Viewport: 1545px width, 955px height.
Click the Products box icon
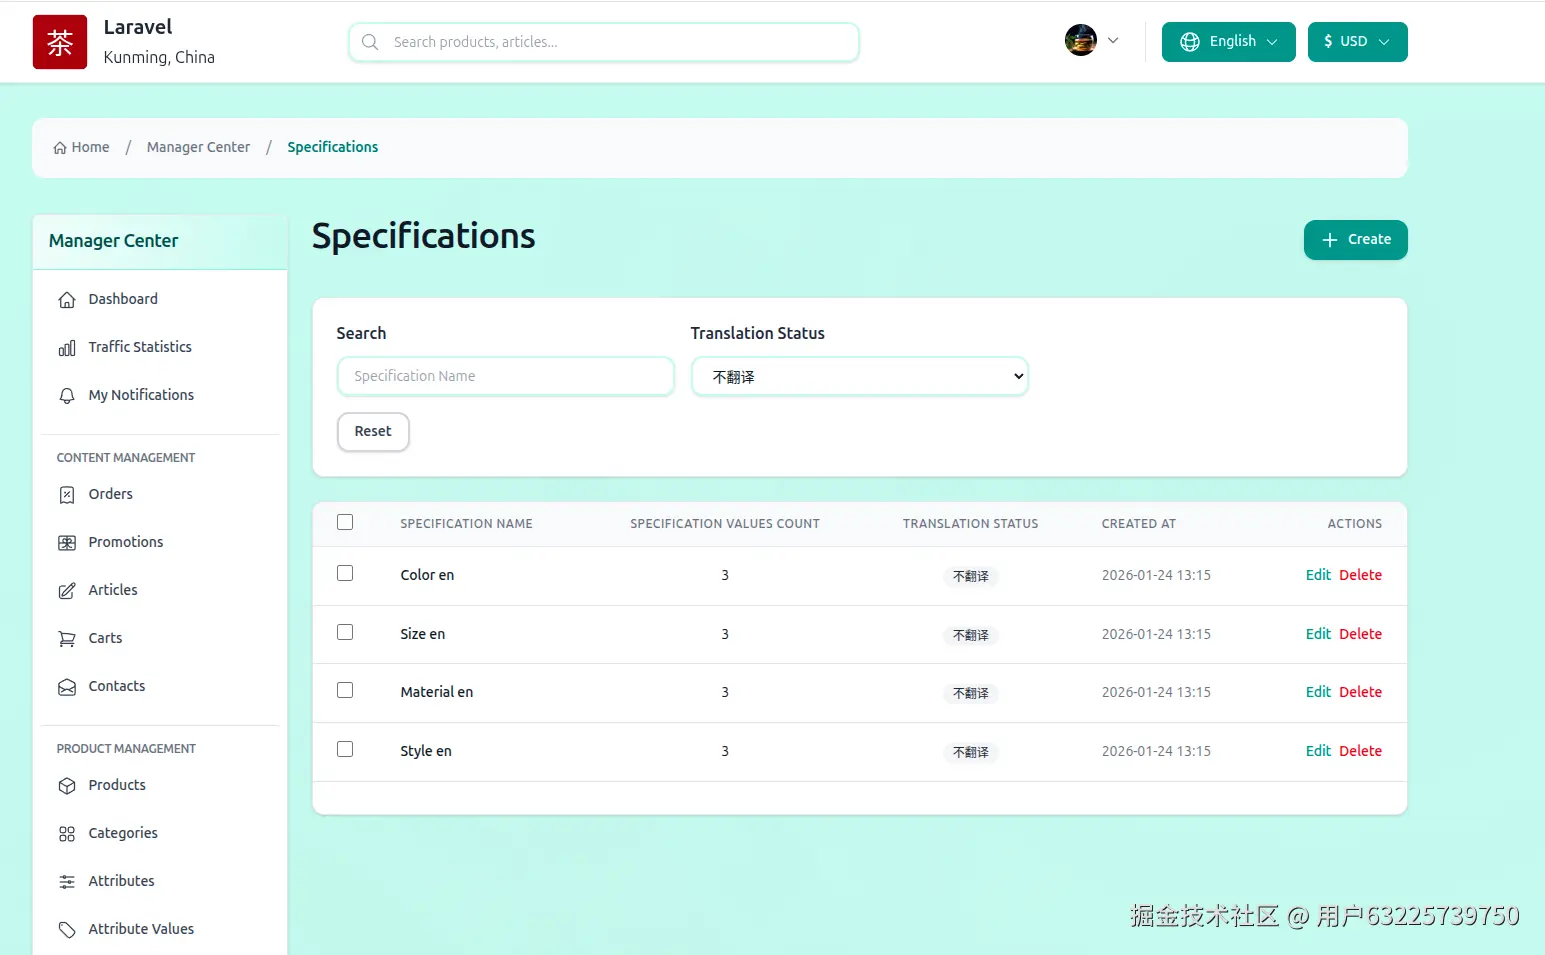tap(67, 786)
